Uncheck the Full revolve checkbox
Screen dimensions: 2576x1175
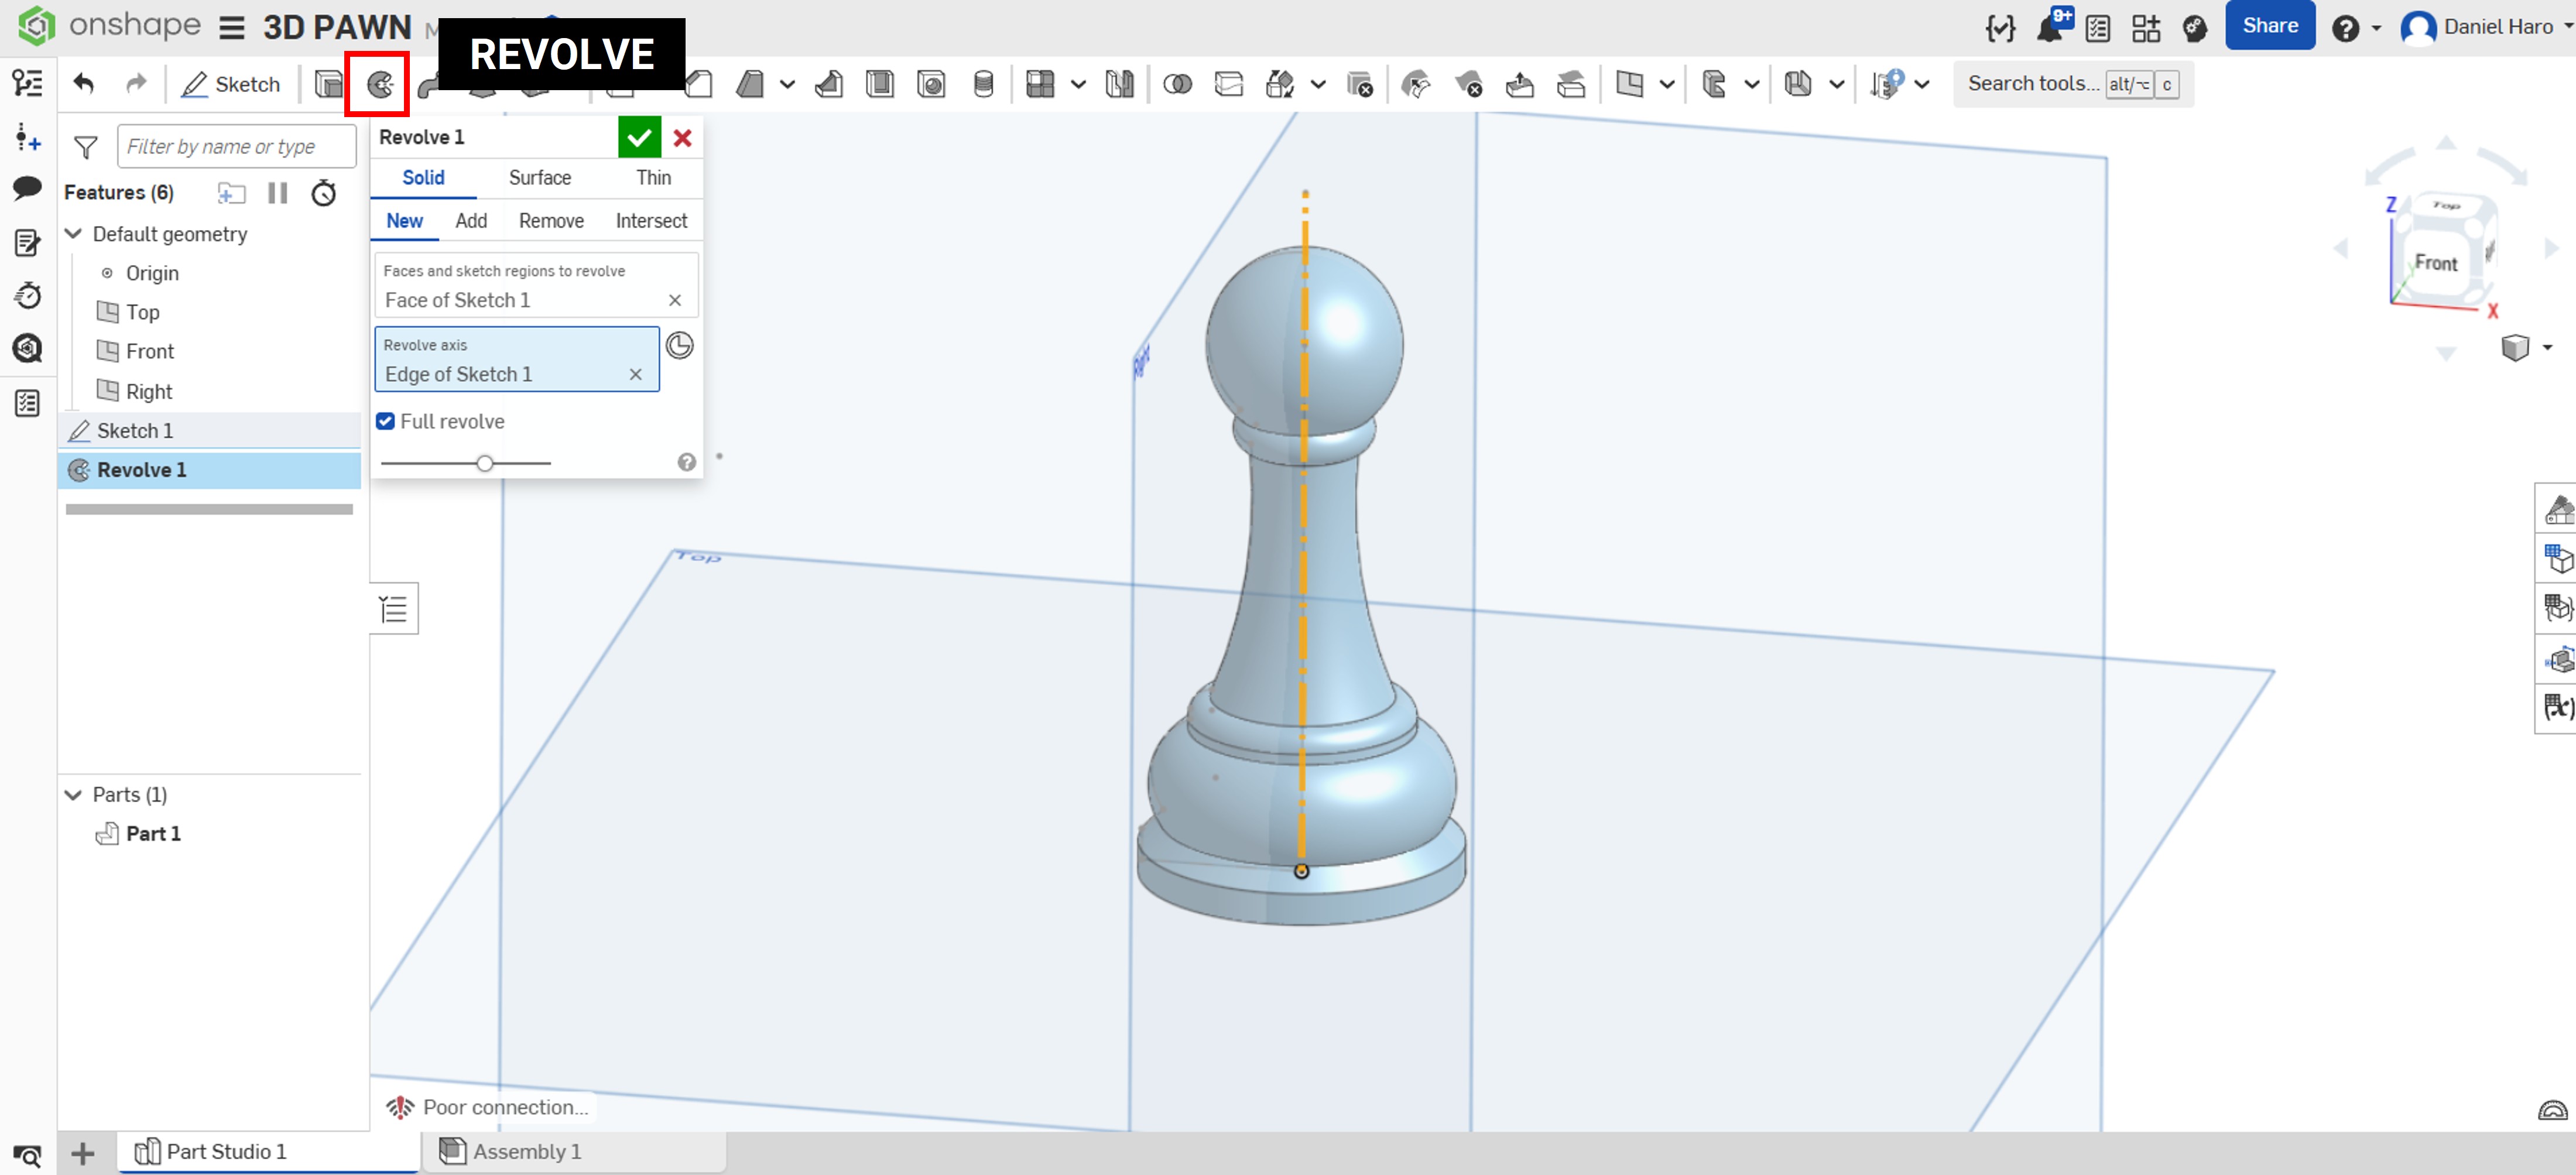(386, 421)
